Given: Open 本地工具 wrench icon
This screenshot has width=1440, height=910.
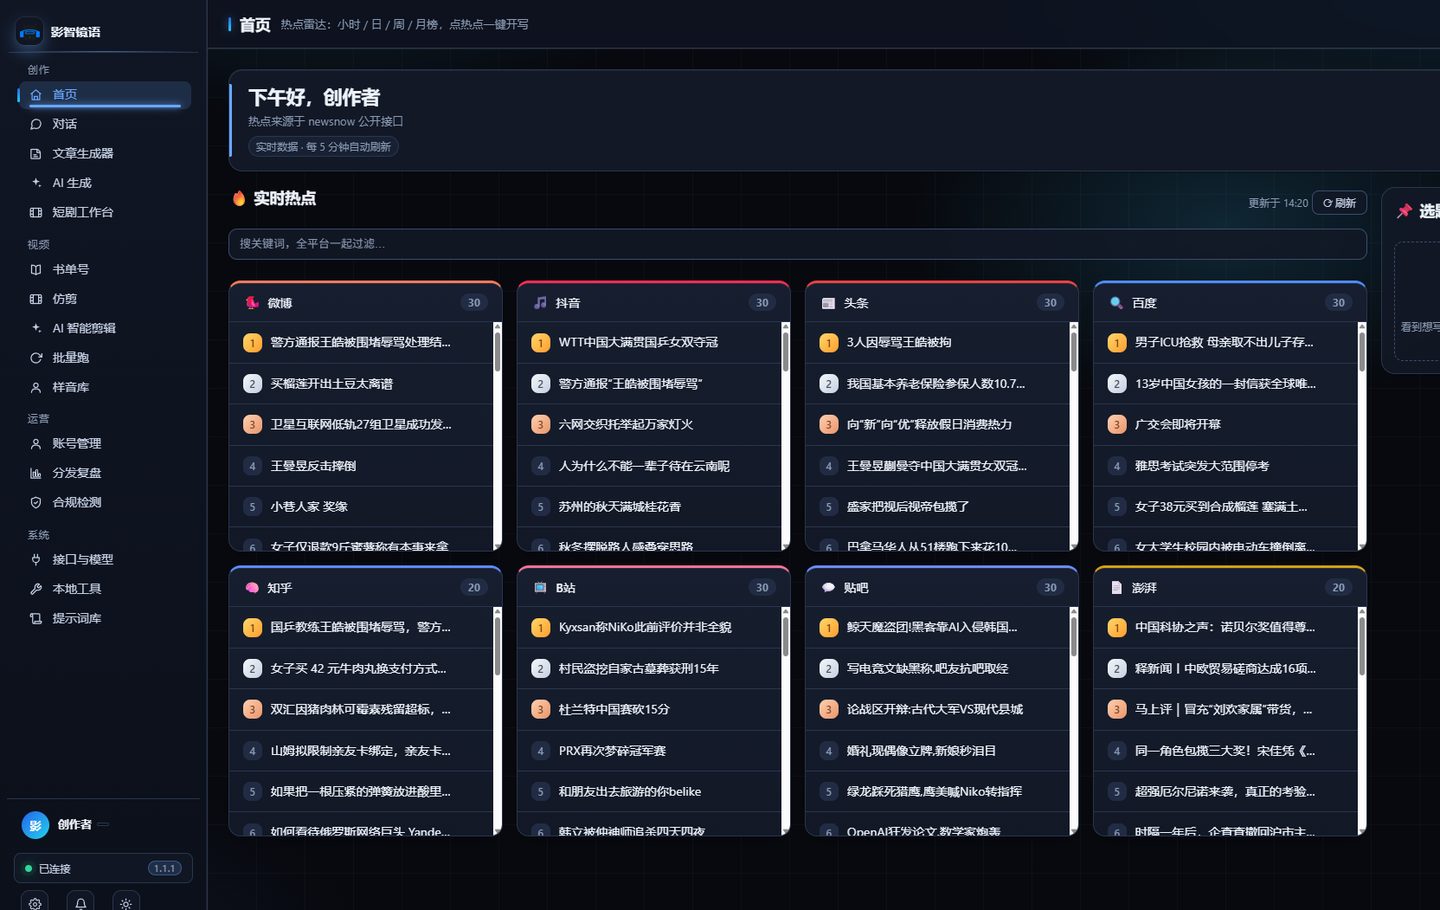Looking at the screenshot, I should point(36,589).
